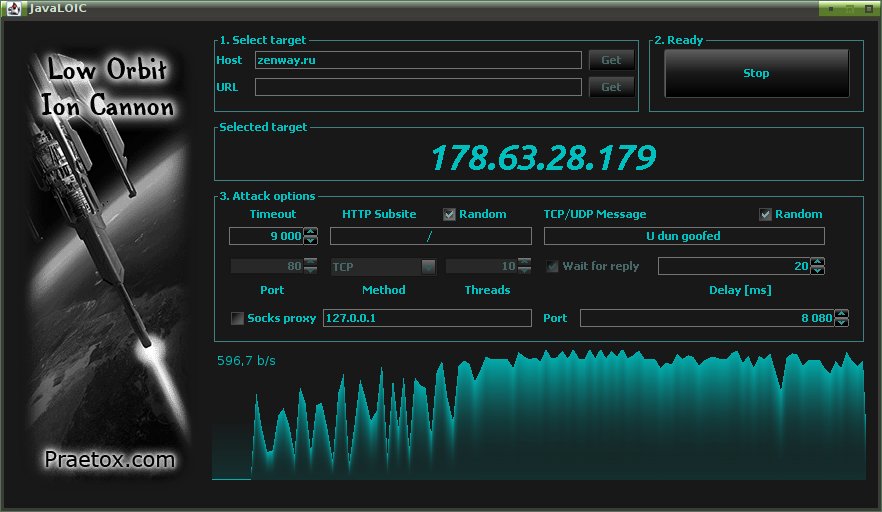The image size is (882, 512).
Task: Increase Delay [ms] using the up arrow
Action: 818,262
